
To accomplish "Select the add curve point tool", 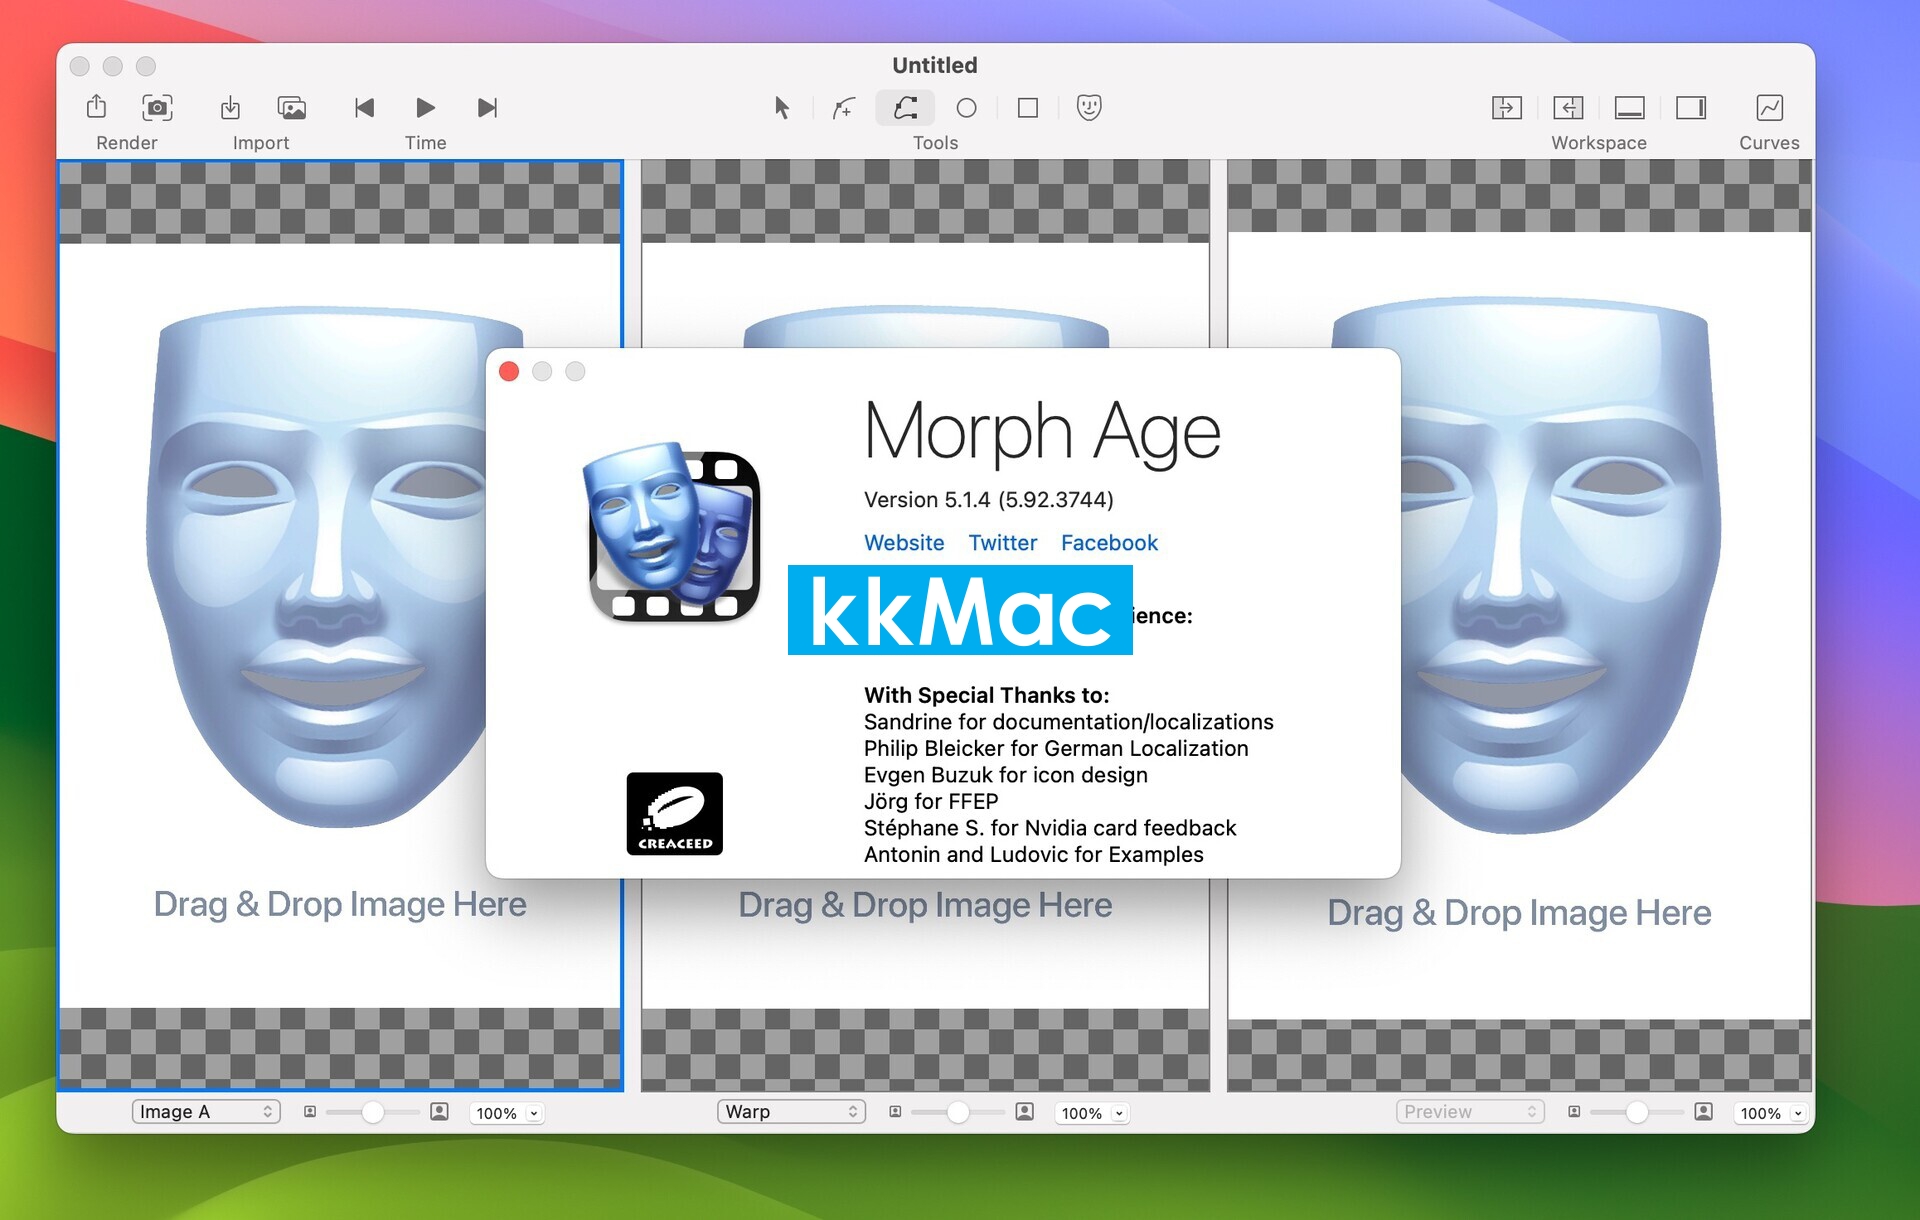I will point(844,107).
